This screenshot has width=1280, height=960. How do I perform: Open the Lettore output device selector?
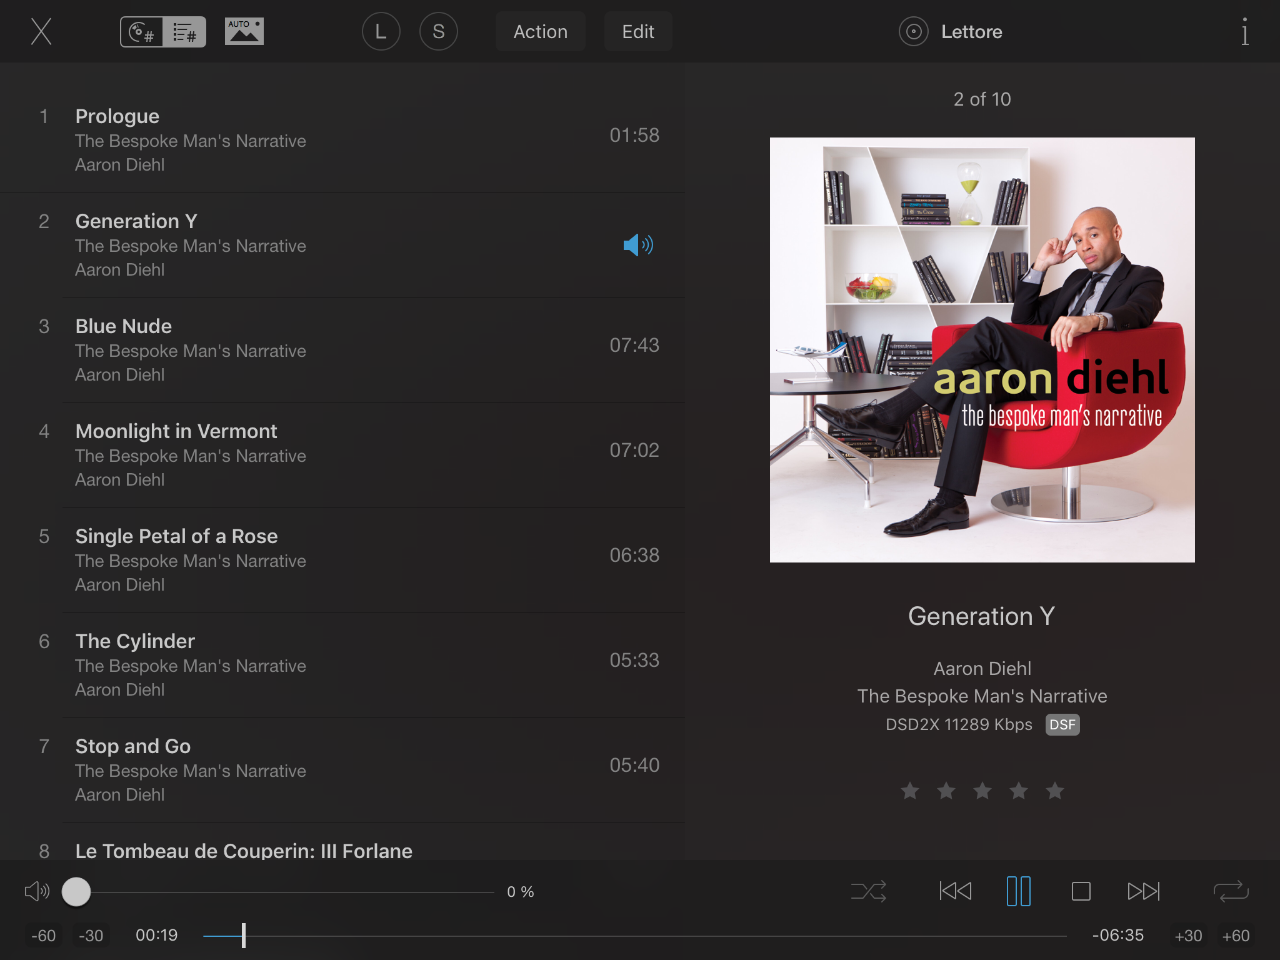tap(951, 32)
